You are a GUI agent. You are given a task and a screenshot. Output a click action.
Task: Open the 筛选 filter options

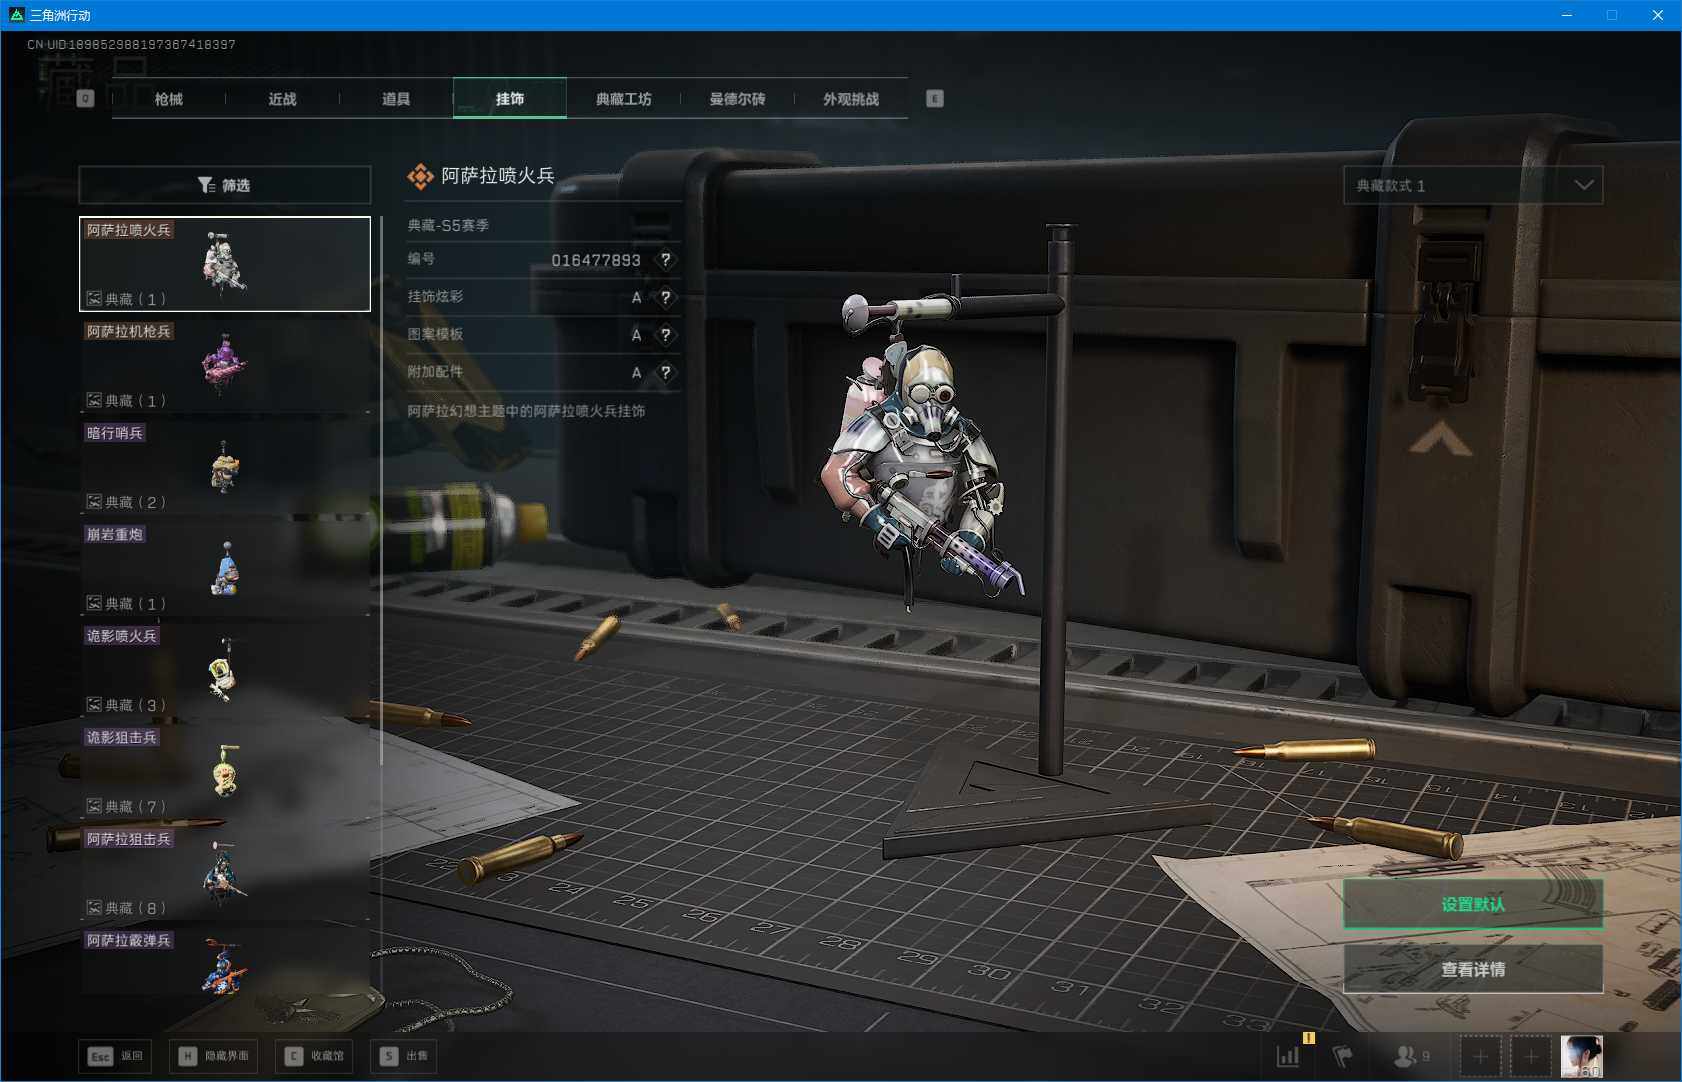(x=225, y=185)
